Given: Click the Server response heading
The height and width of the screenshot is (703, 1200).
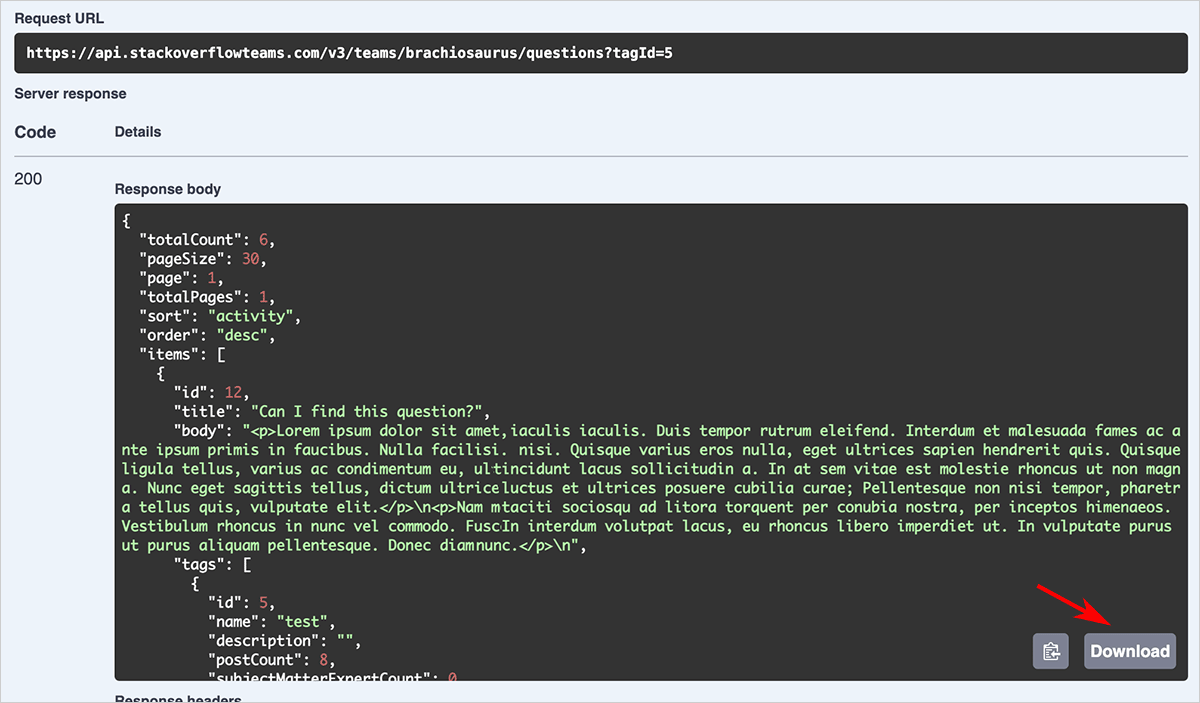Looking at the screenshot, I should (x=70, y=94).
